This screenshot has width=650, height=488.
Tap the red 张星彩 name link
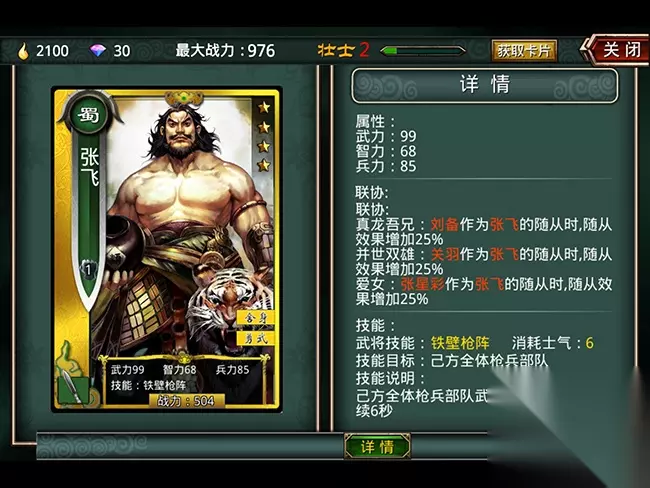point(422,284)
